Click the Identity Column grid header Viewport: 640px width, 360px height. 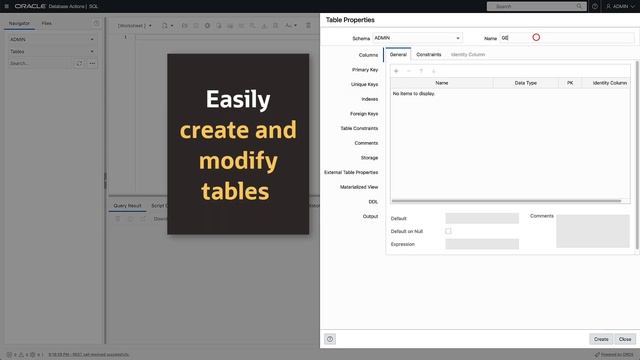(x=606, y=83)
